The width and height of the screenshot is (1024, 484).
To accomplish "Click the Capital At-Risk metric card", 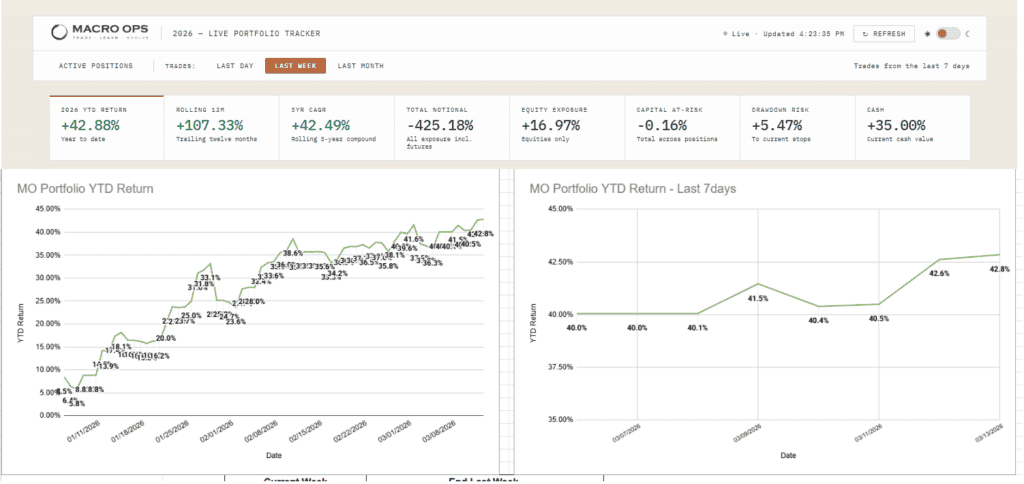I will click(682, 127).
